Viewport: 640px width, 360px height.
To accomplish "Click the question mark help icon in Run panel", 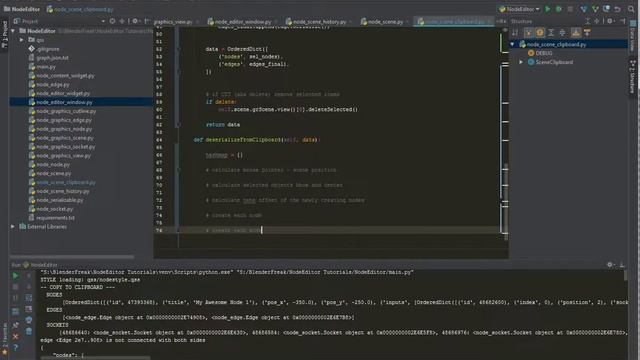I will tap(16, 347).
